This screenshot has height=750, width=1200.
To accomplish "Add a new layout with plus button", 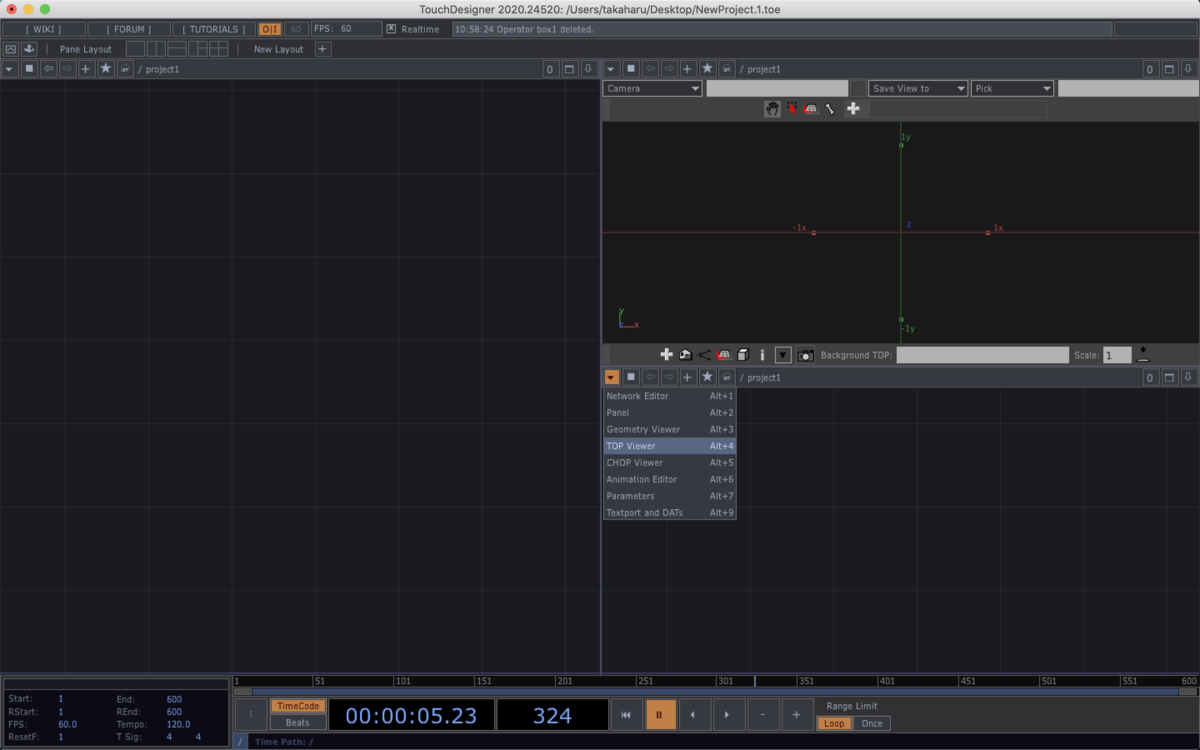I will click(322, 49).
